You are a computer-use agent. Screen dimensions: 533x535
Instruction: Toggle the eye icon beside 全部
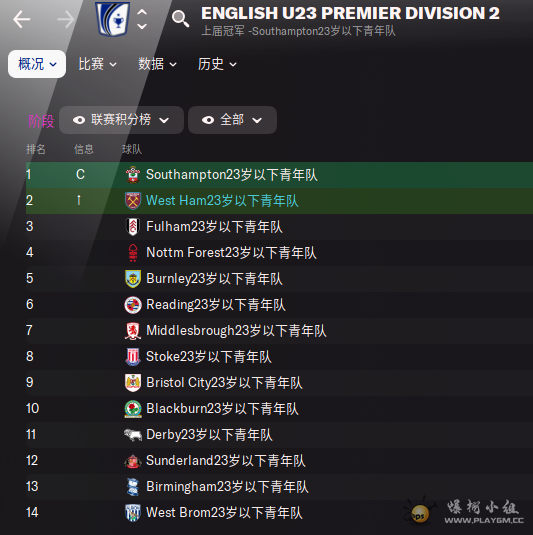[208, 120]
